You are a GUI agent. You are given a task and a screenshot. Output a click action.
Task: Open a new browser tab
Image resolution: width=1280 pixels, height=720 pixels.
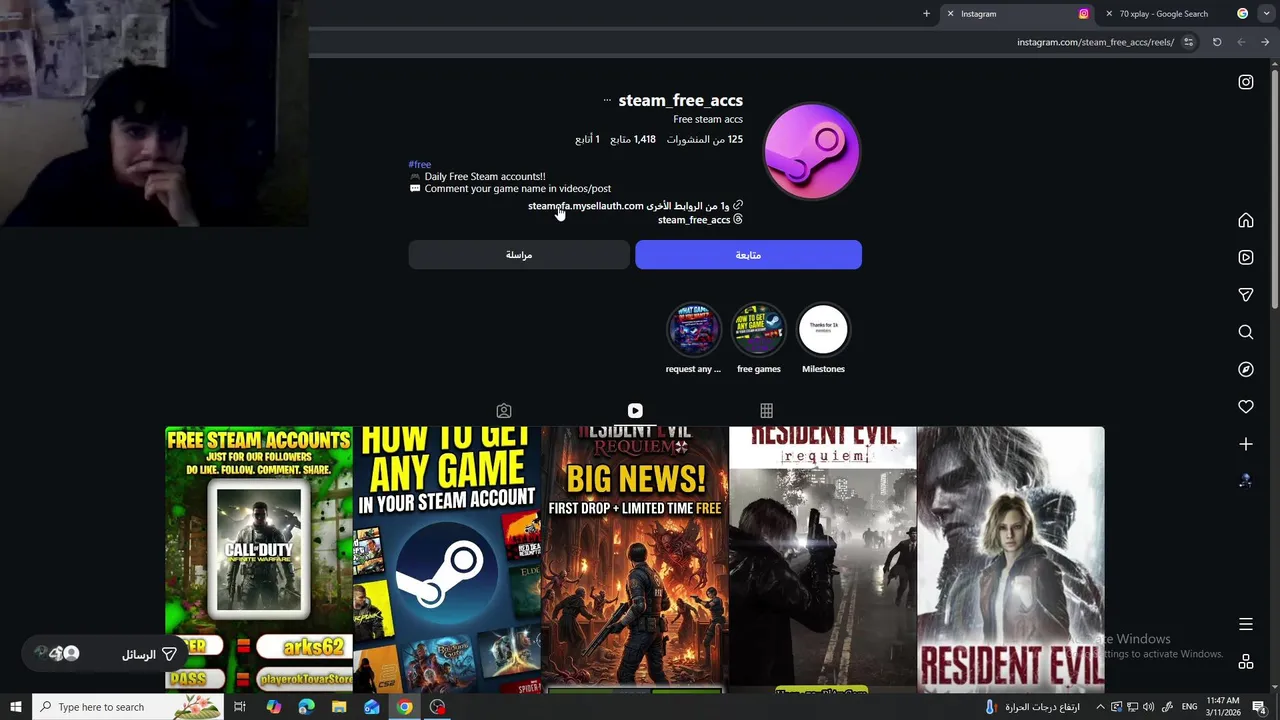pos(926,14)
